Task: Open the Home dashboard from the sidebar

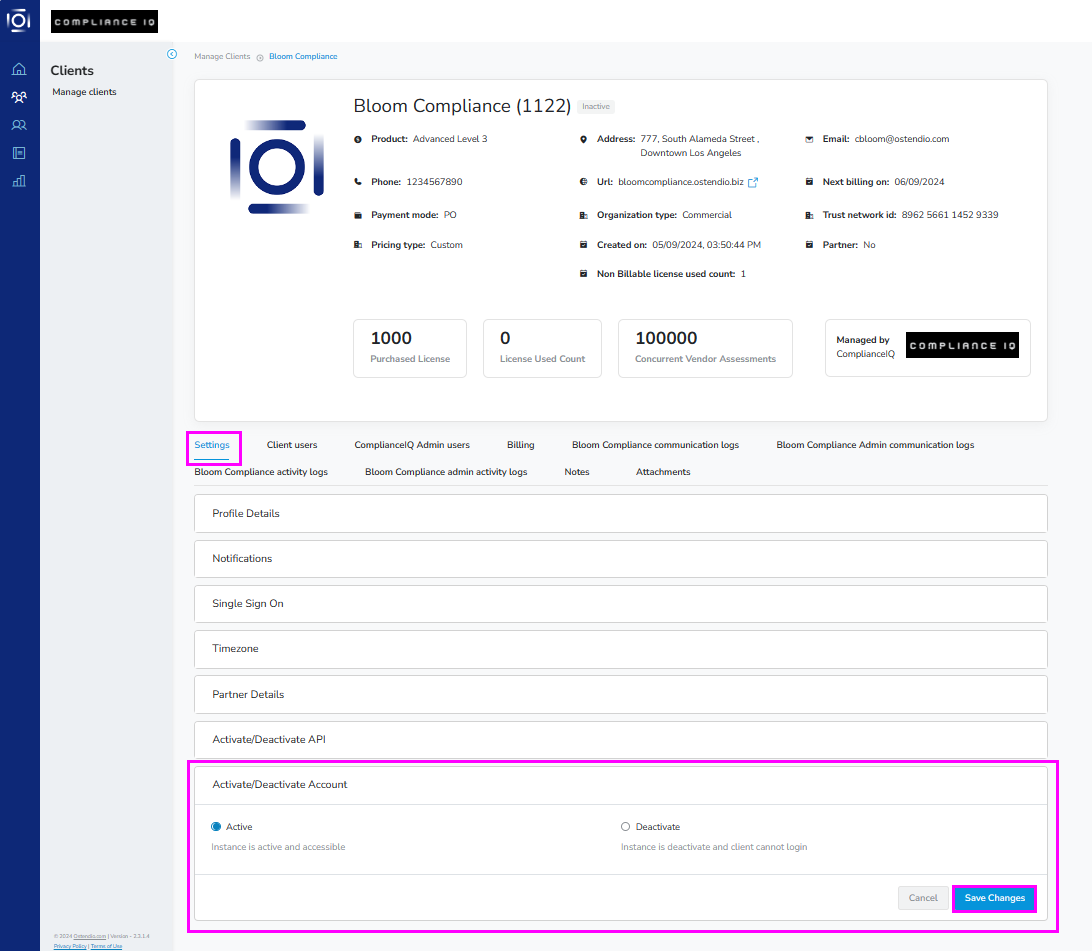Action: click(x=20, y=69)
